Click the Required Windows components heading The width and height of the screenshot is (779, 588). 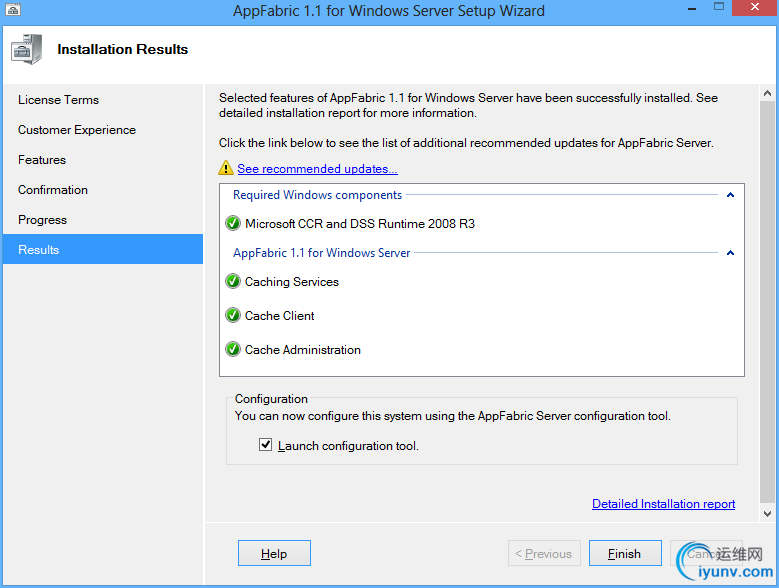pos(317,195)
